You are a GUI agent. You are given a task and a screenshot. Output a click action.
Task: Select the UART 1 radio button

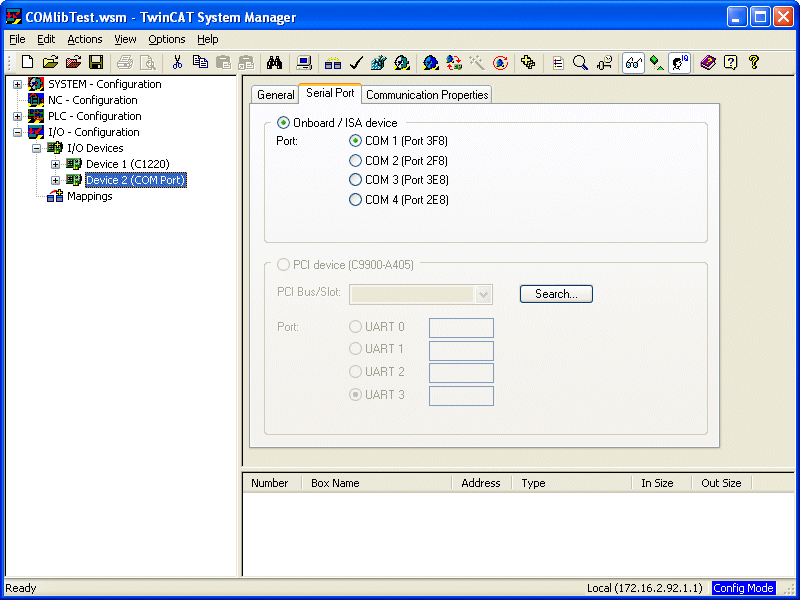point(355,349)
